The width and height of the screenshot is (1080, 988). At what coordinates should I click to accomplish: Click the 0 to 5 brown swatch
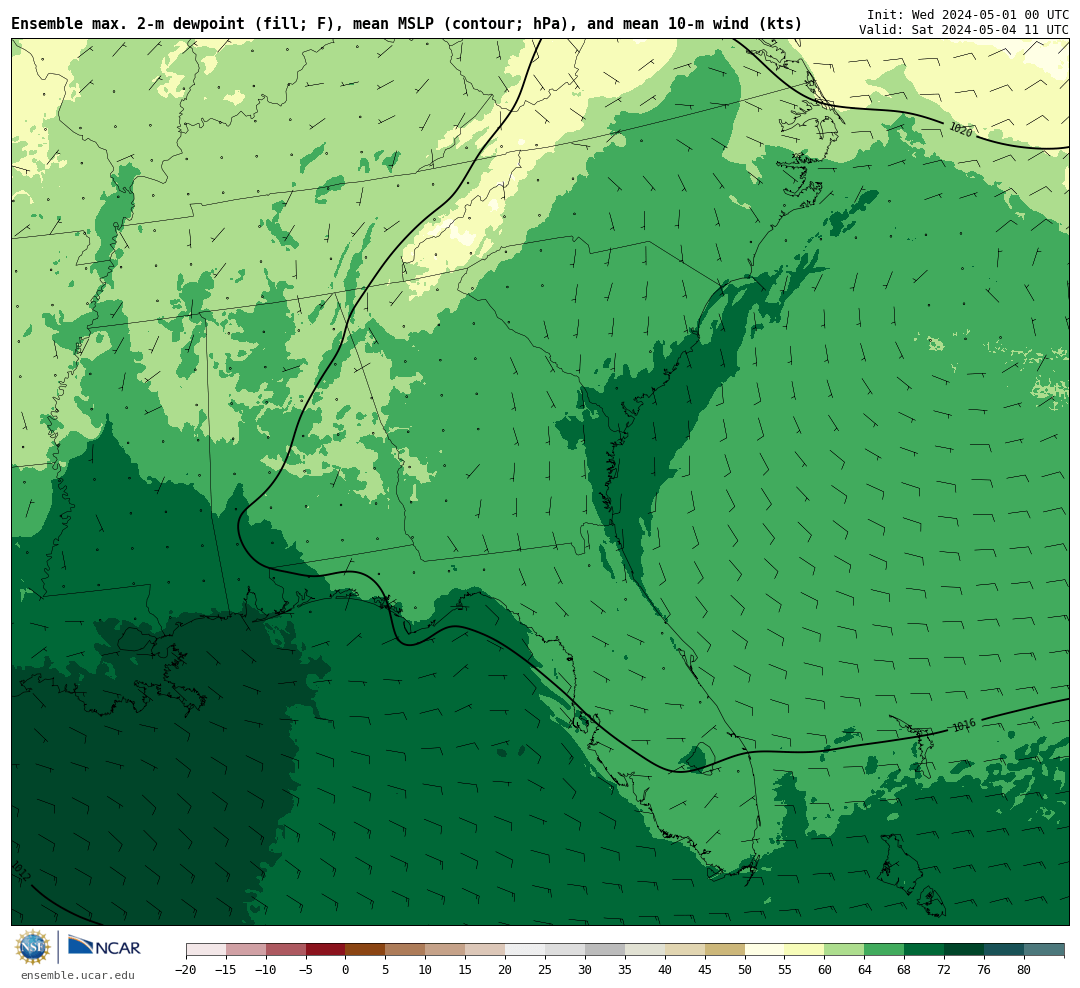click(366, 950)
